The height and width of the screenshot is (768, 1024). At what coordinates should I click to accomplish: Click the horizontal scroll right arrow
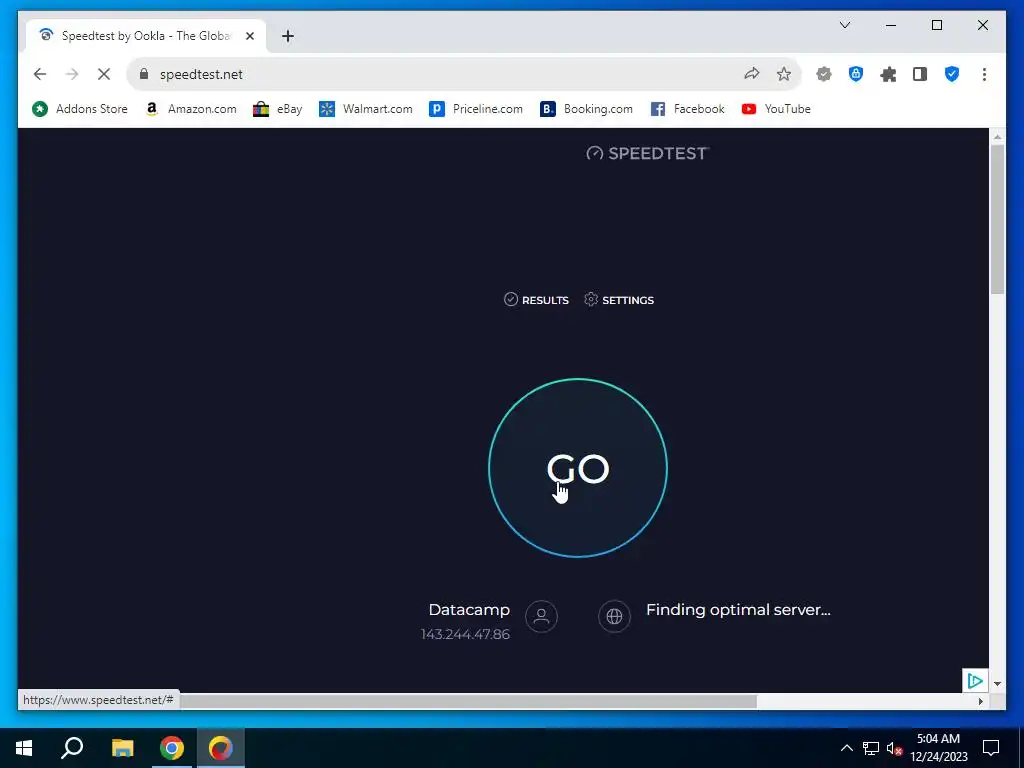pyautogui.click(x=981, y=701)
